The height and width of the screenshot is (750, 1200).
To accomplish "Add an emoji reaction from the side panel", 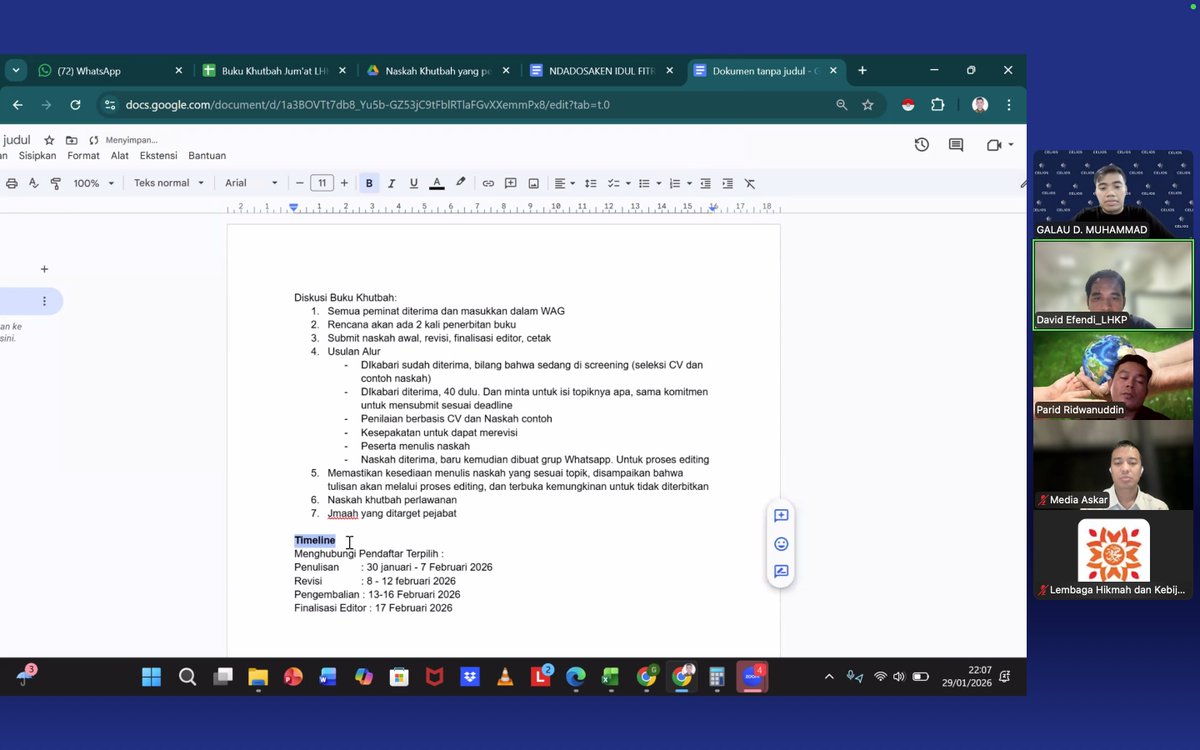I will pos(781,544).
